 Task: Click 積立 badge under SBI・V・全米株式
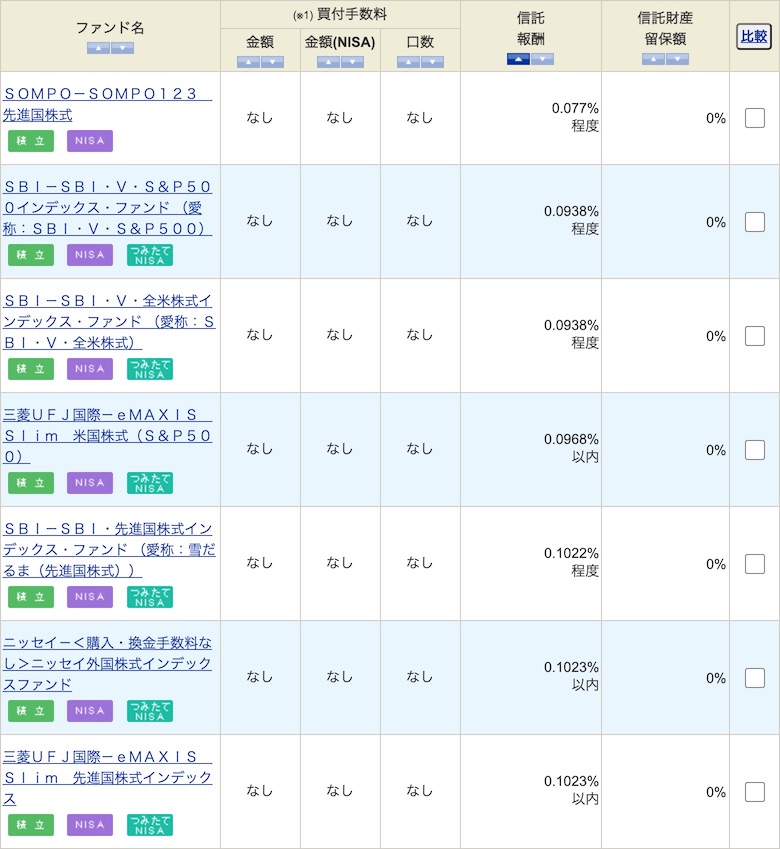[31, 369]
